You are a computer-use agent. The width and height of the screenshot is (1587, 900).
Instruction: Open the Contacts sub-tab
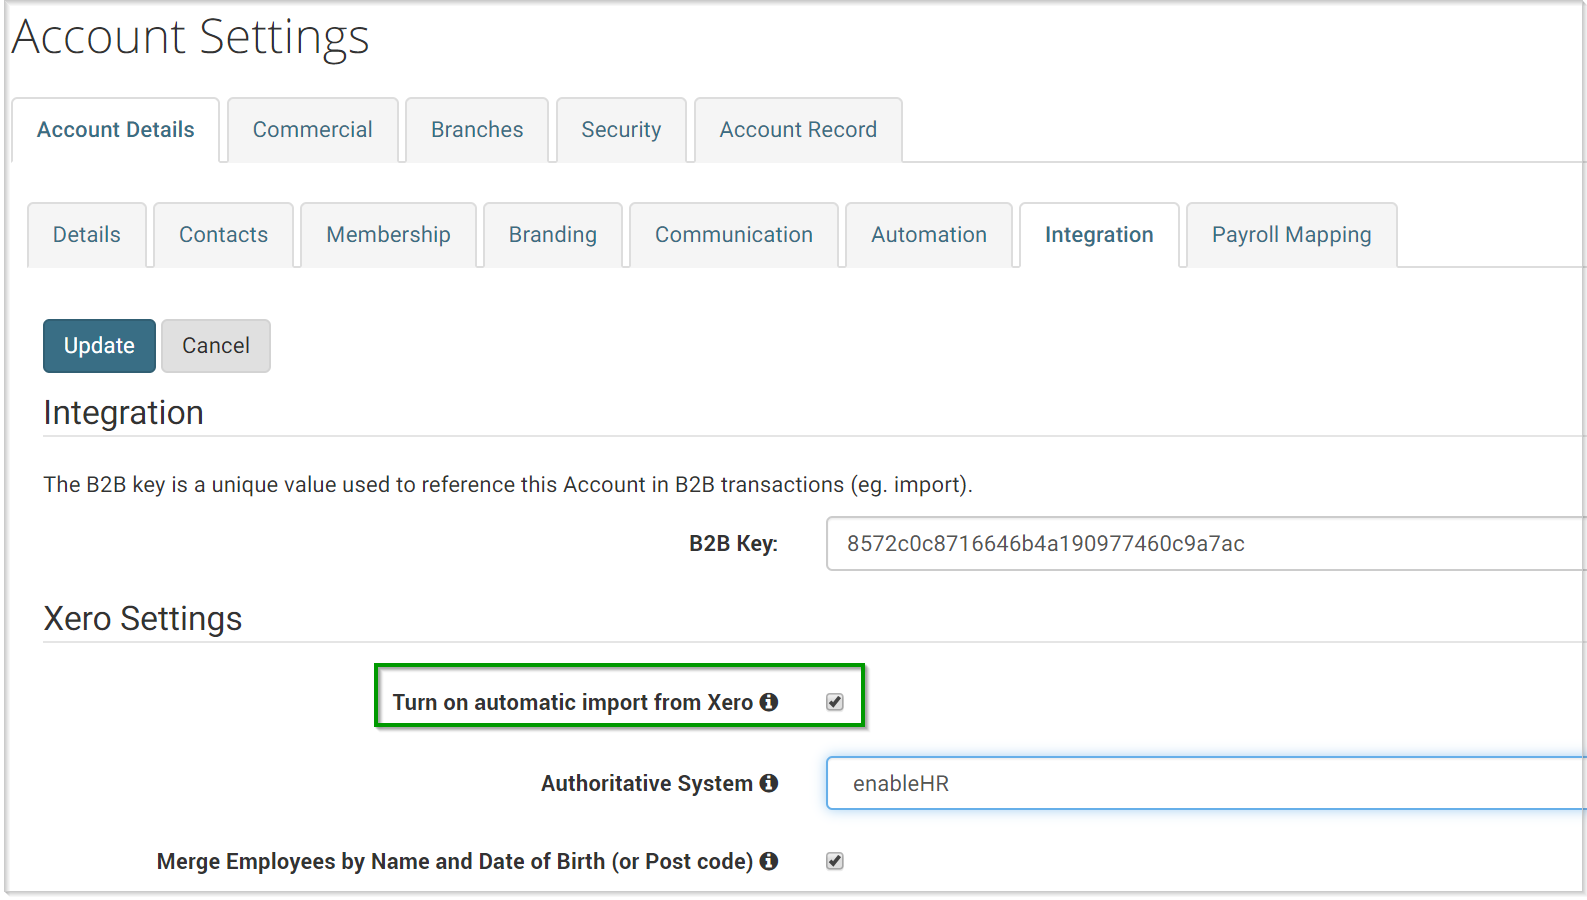(223, 235)
